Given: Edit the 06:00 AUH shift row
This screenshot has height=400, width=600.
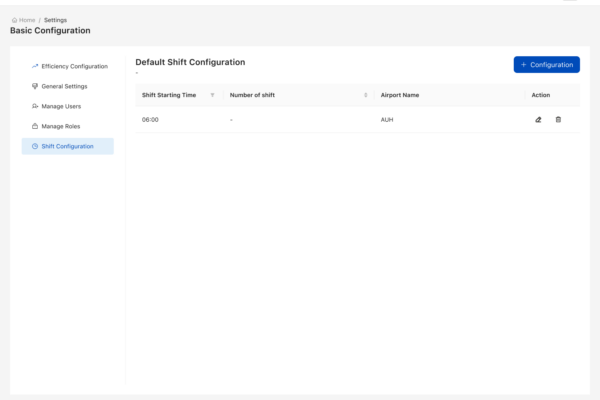Looking at the screenshot, I should (x=538, y=120).
